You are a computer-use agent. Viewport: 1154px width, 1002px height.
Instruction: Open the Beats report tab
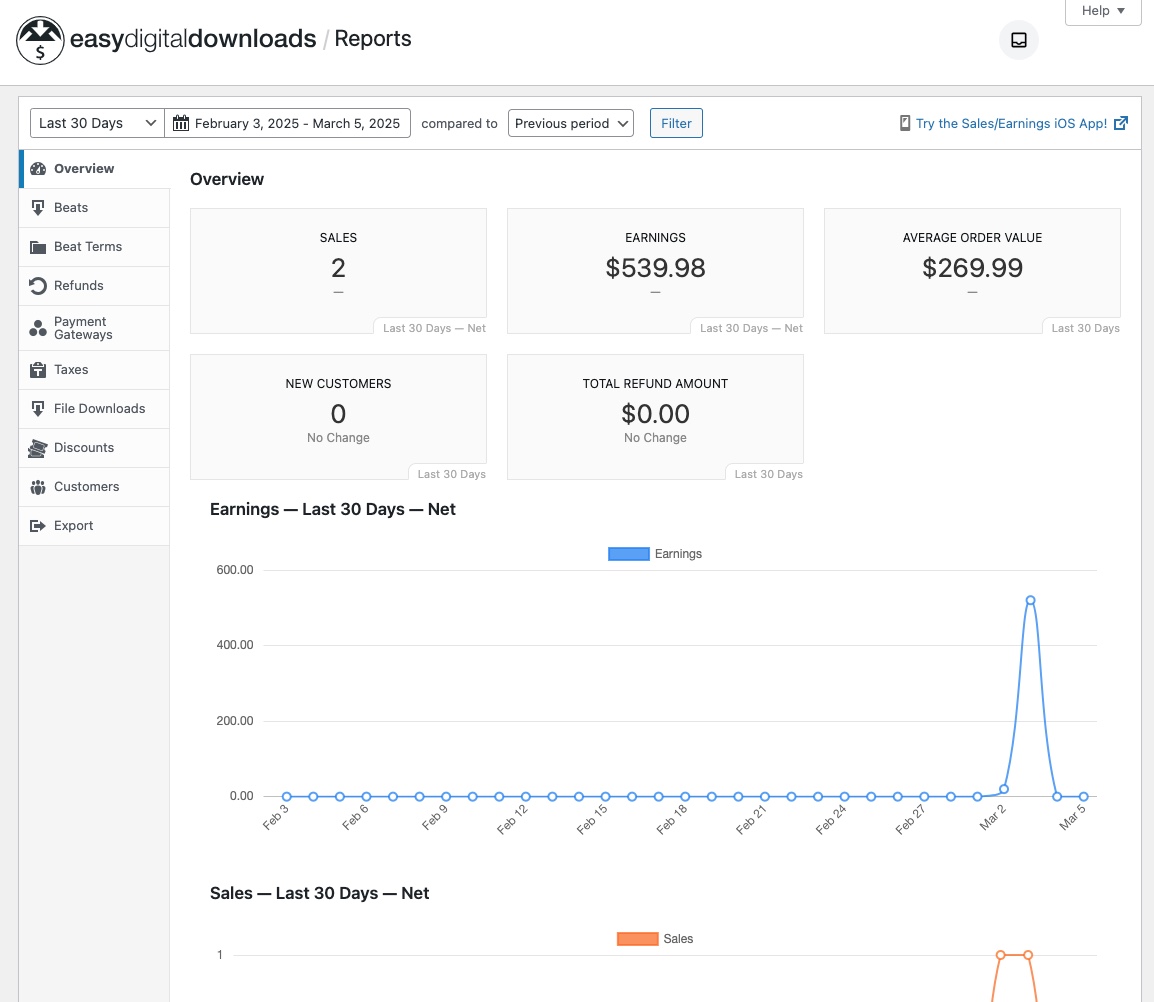click(x=94, y=208)
